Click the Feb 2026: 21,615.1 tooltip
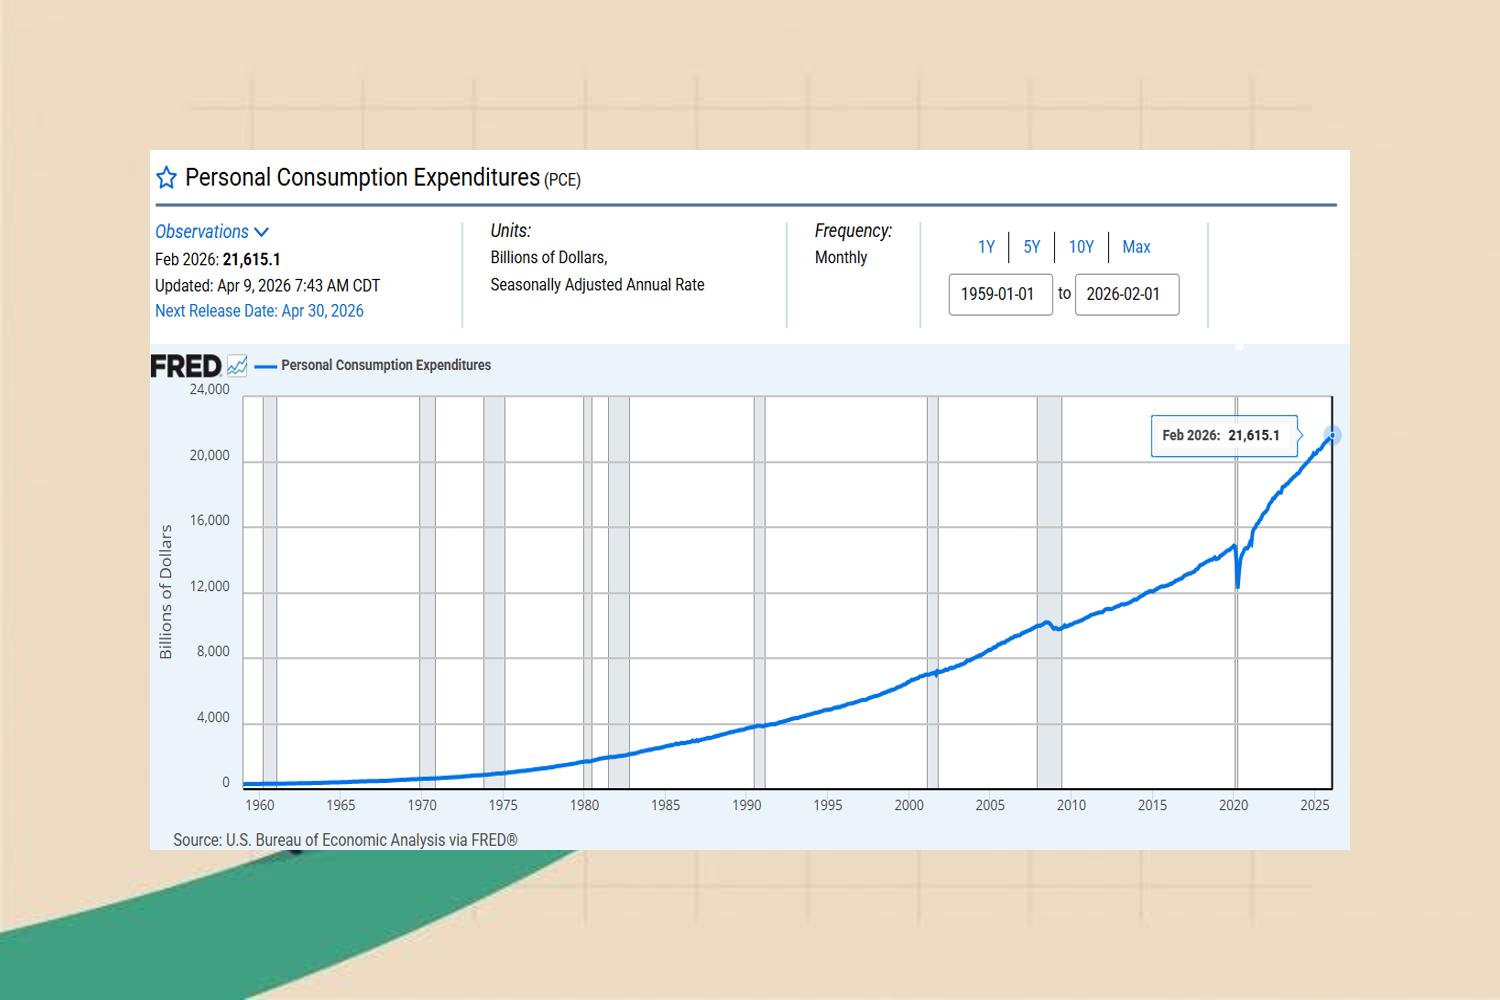Screen dimensions: 1500x1000 tap(1223, 436)
